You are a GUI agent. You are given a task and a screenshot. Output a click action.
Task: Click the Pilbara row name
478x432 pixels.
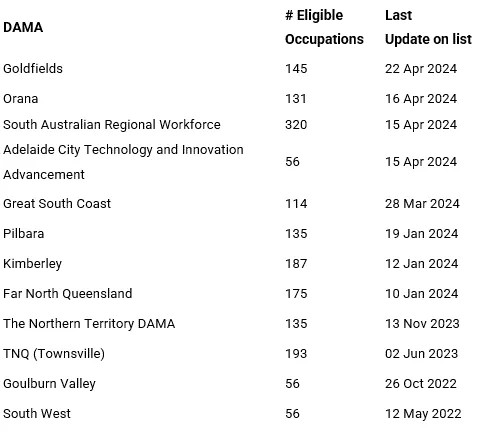pyautogui.click(x=24, y=234)
